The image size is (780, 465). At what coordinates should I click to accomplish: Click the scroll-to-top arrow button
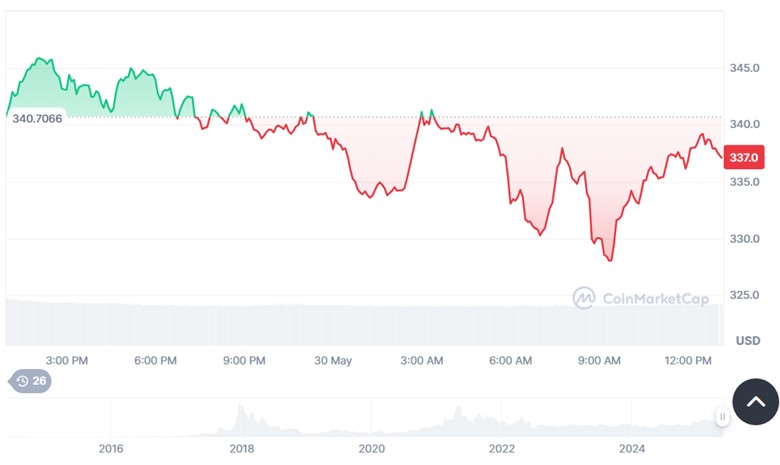[755, 403]
